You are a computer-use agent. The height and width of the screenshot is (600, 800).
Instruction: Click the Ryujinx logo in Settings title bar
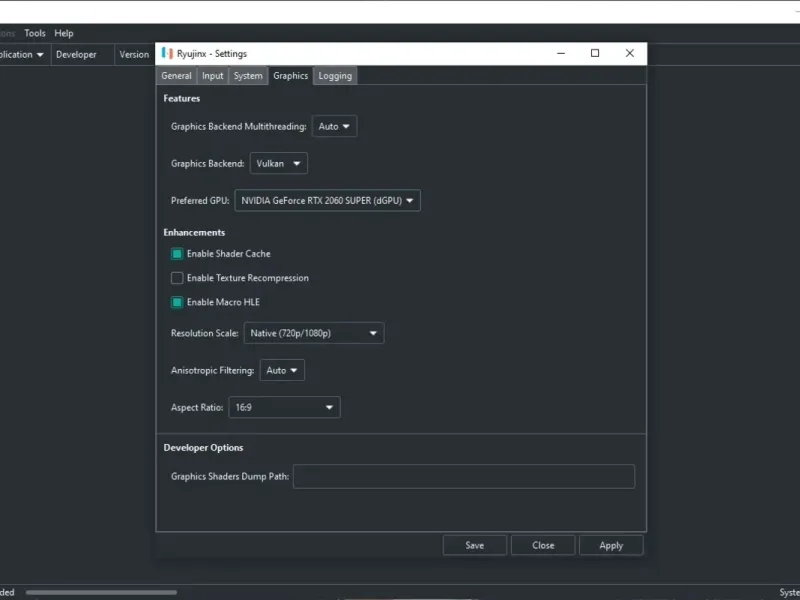(x=167, y=54)
